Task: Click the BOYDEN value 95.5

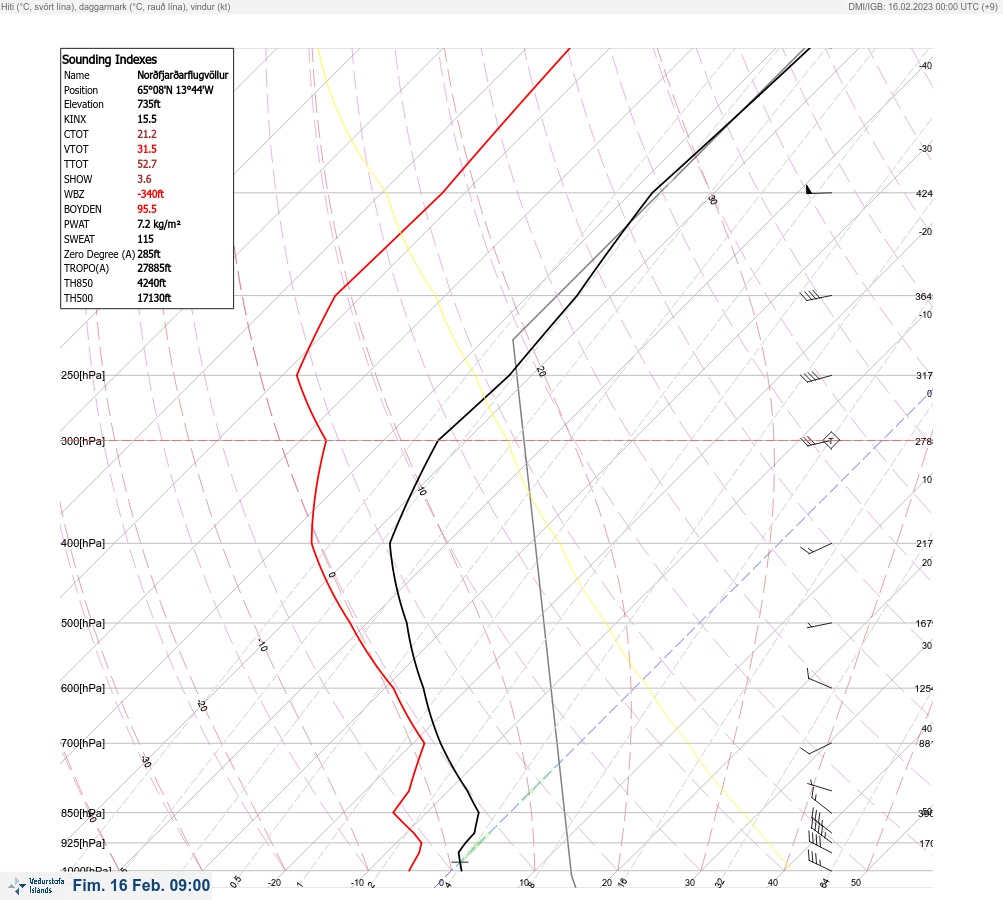Action: (x=146, y=209)
